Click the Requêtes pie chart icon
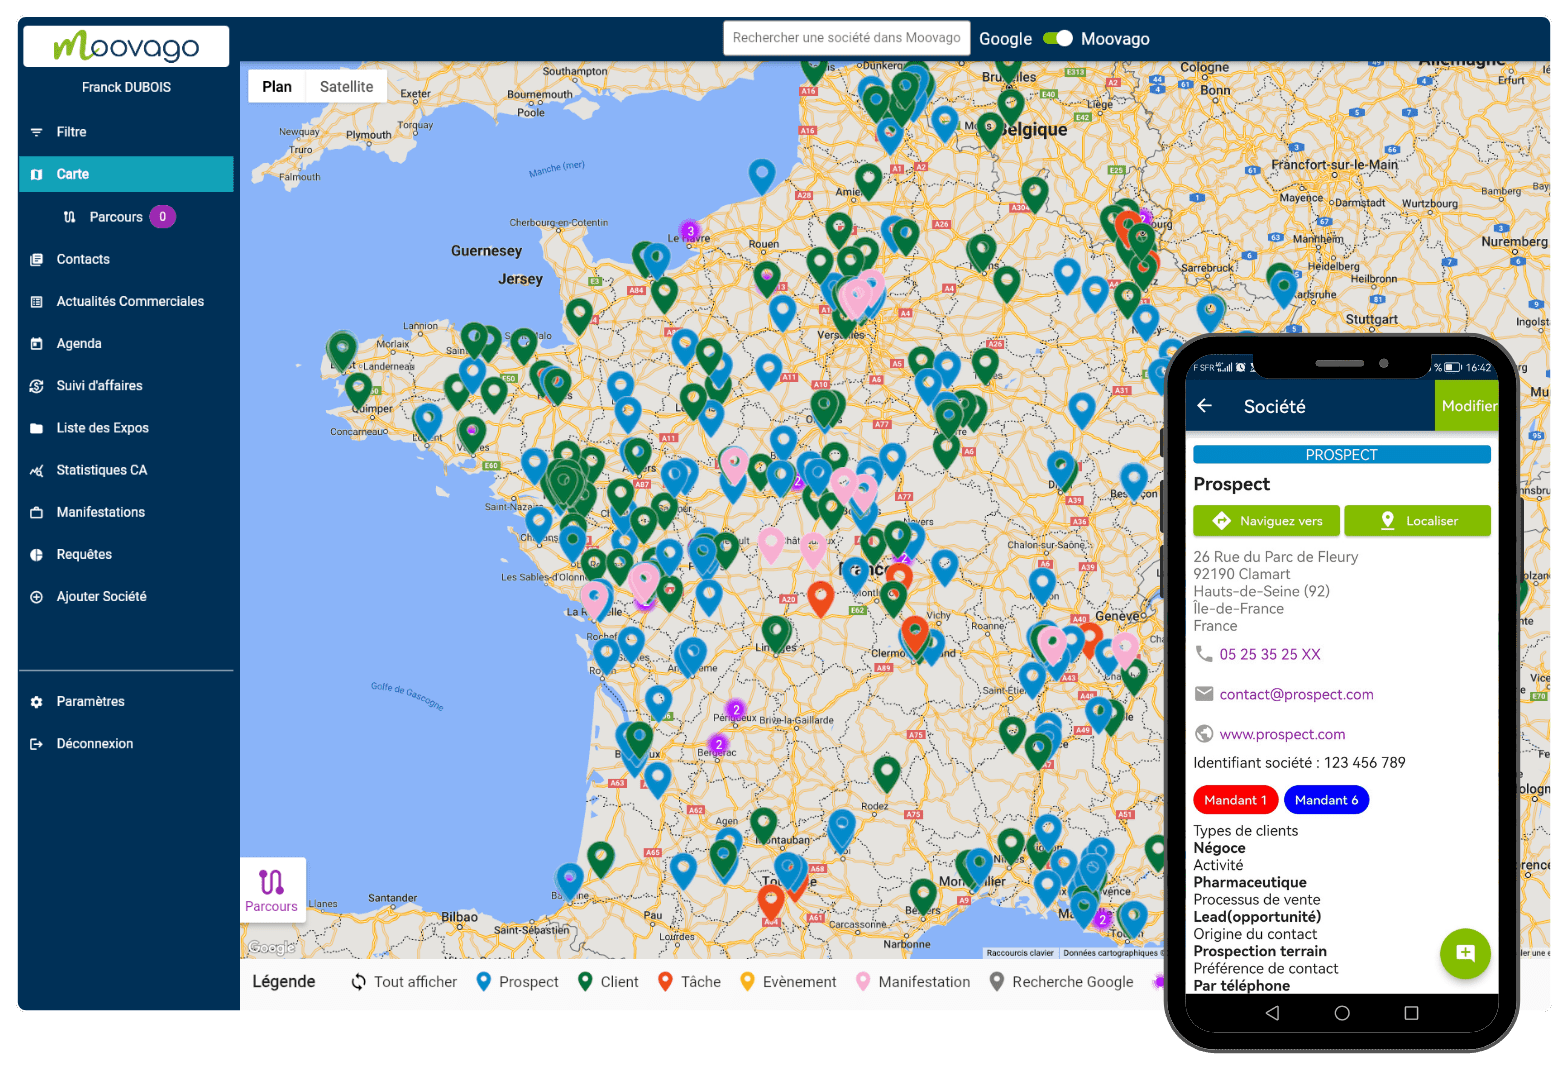The image size is (1568, 1080). coord(37,554)
